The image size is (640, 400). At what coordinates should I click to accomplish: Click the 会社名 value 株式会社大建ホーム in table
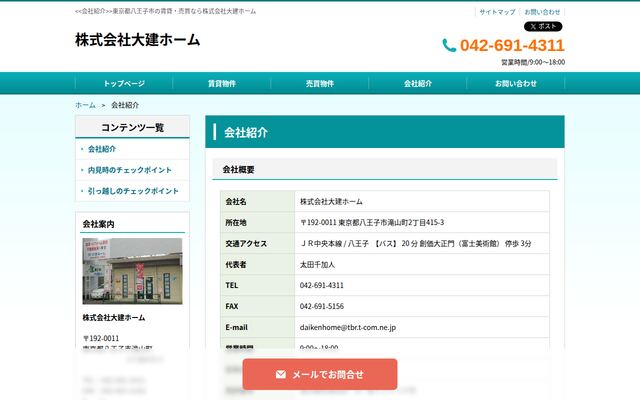331,202
